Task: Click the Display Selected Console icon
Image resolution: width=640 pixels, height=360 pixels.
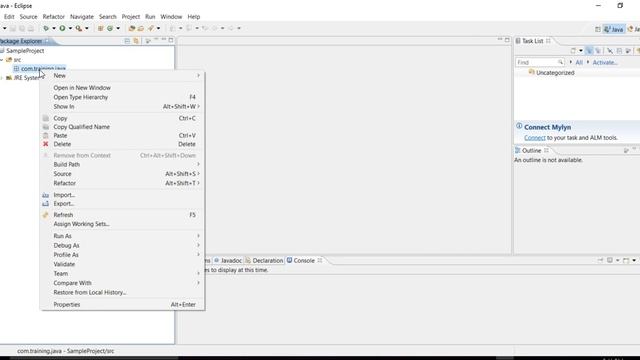Action: pyautogui.click(x=609, y=260)
